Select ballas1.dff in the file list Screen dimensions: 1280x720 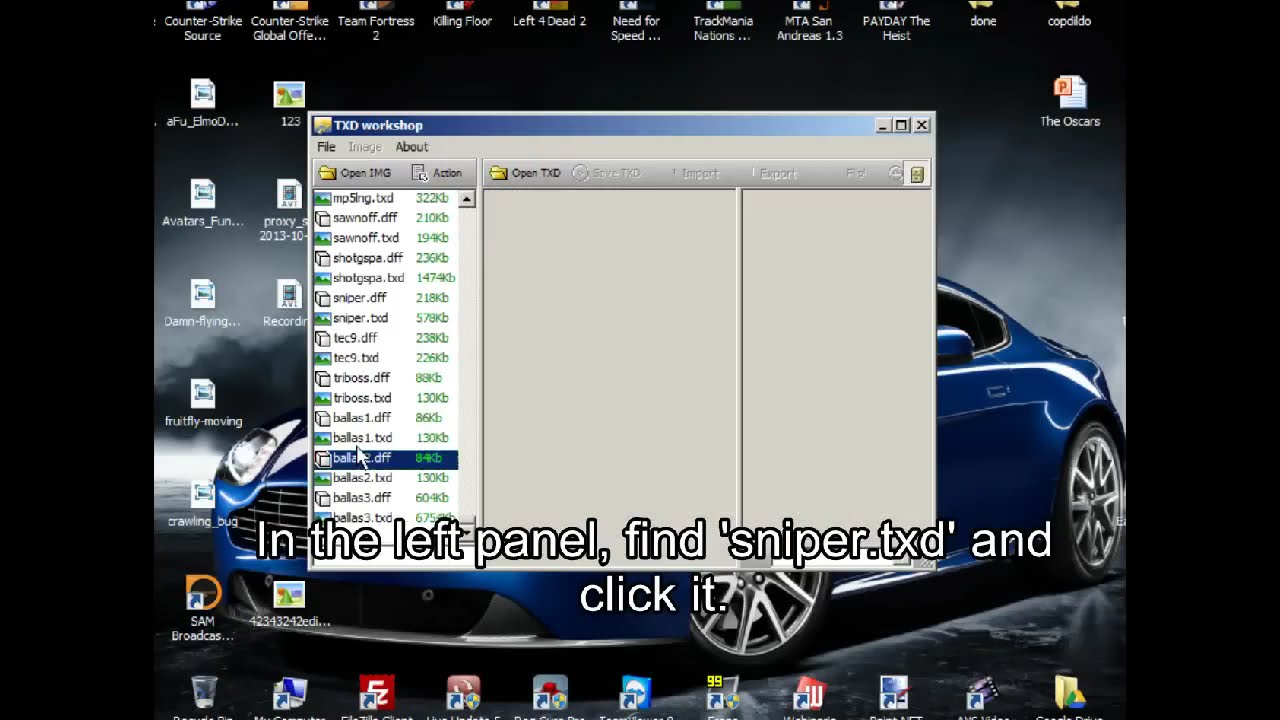click(x=386, y=418)
